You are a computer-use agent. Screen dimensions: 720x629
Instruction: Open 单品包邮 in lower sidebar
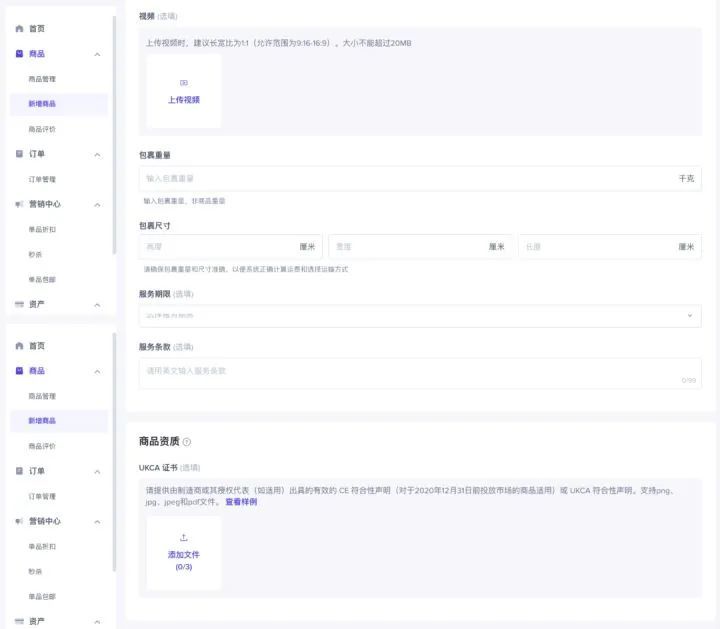tap(42, 596)
